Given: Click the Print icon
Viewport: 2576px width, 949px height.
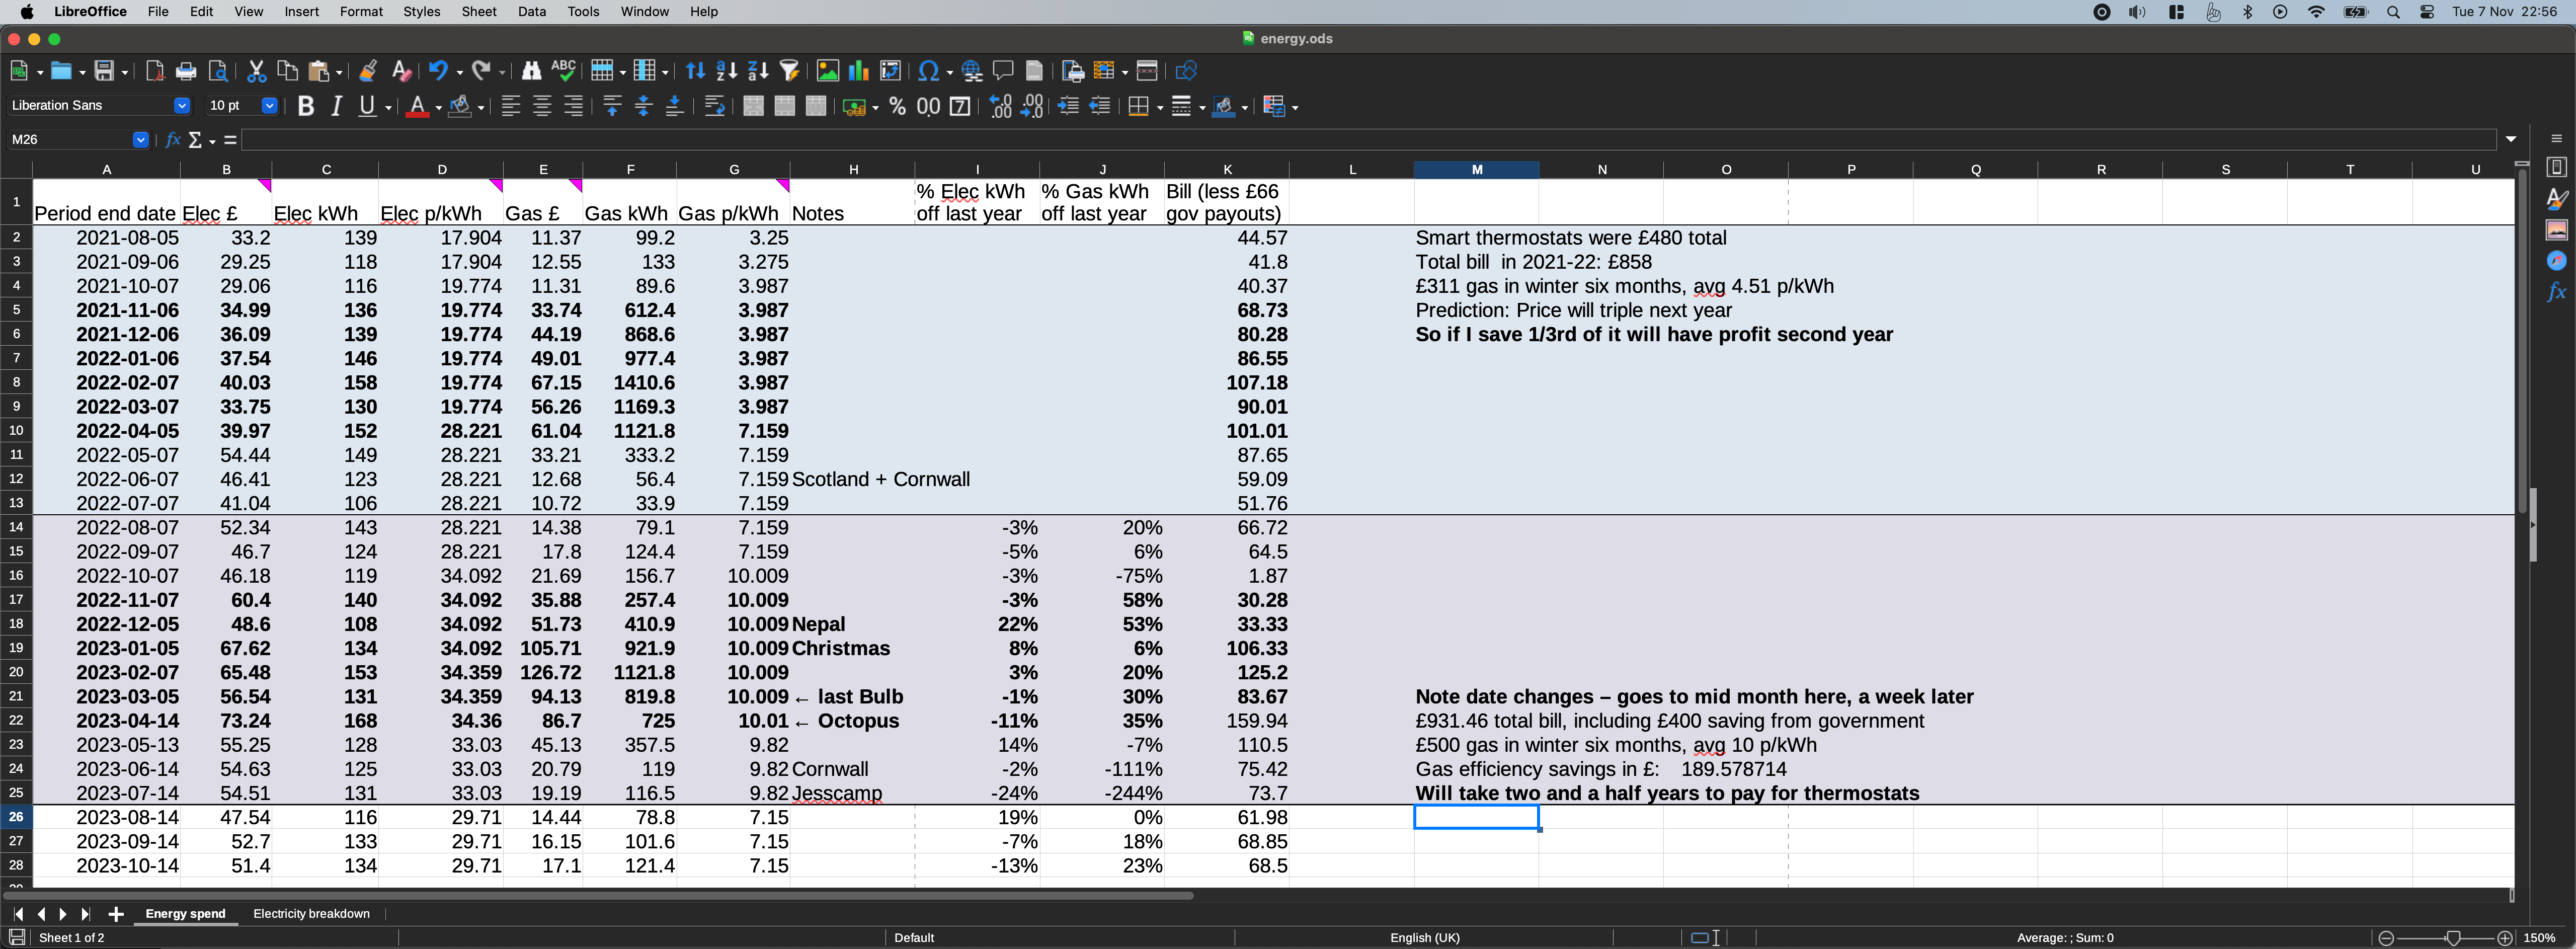Looking at the screenshot, I should click(x=186, y=71).
